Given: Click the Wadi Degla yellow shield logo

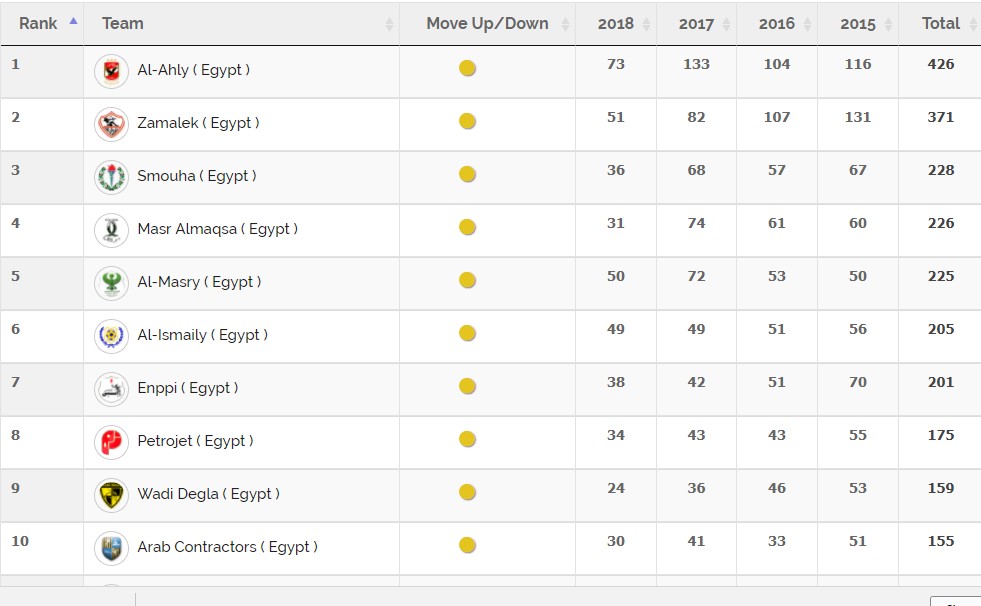Looking at the screenshot, I should (x=111, y=495).
